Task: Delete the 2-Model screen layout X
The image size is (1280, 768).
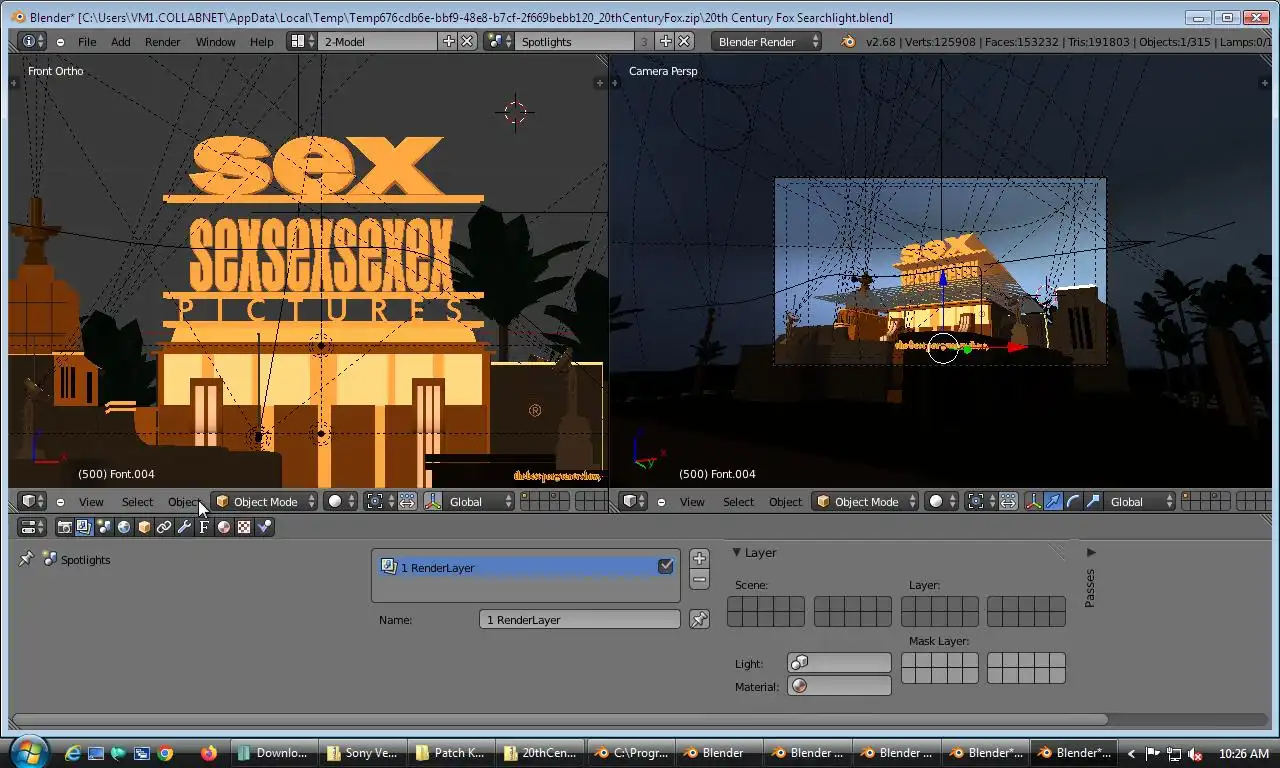Action: [467, 41]
